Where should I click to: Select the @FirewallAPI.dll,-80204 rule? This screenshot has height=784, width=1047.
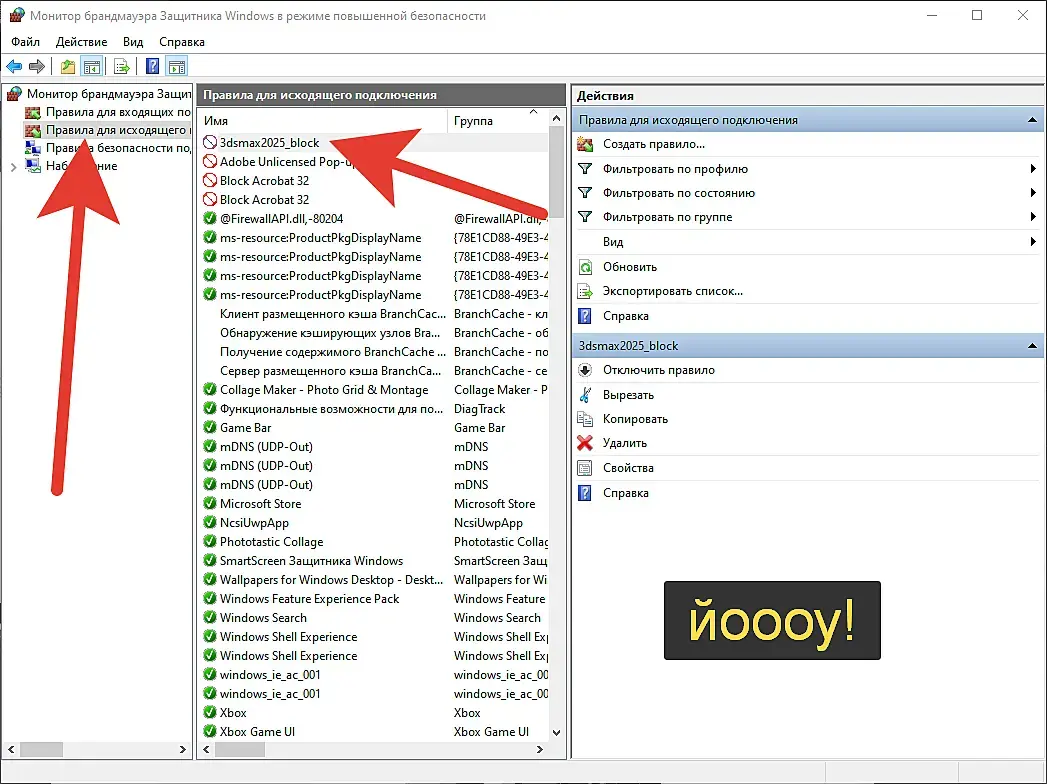[x=281, y=218]
